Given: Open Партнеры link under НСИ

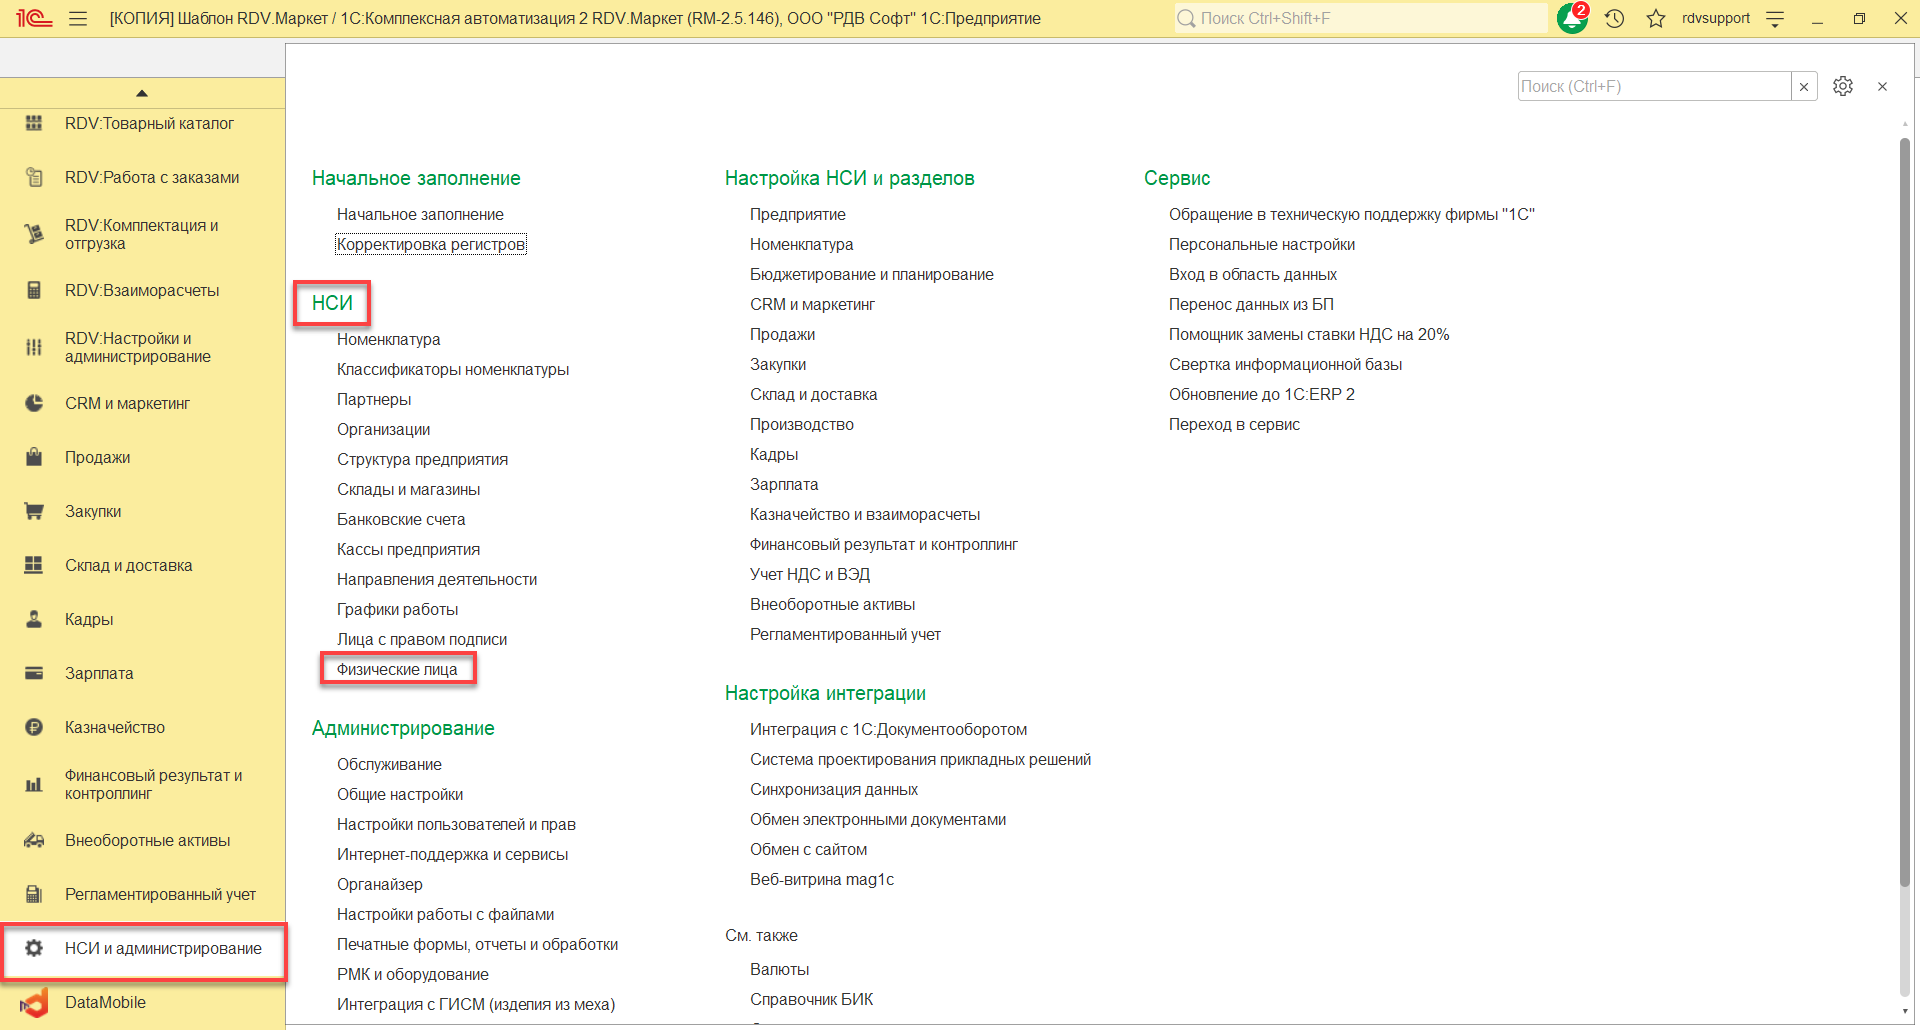Looking at the screenshot, I should (374, 399).
